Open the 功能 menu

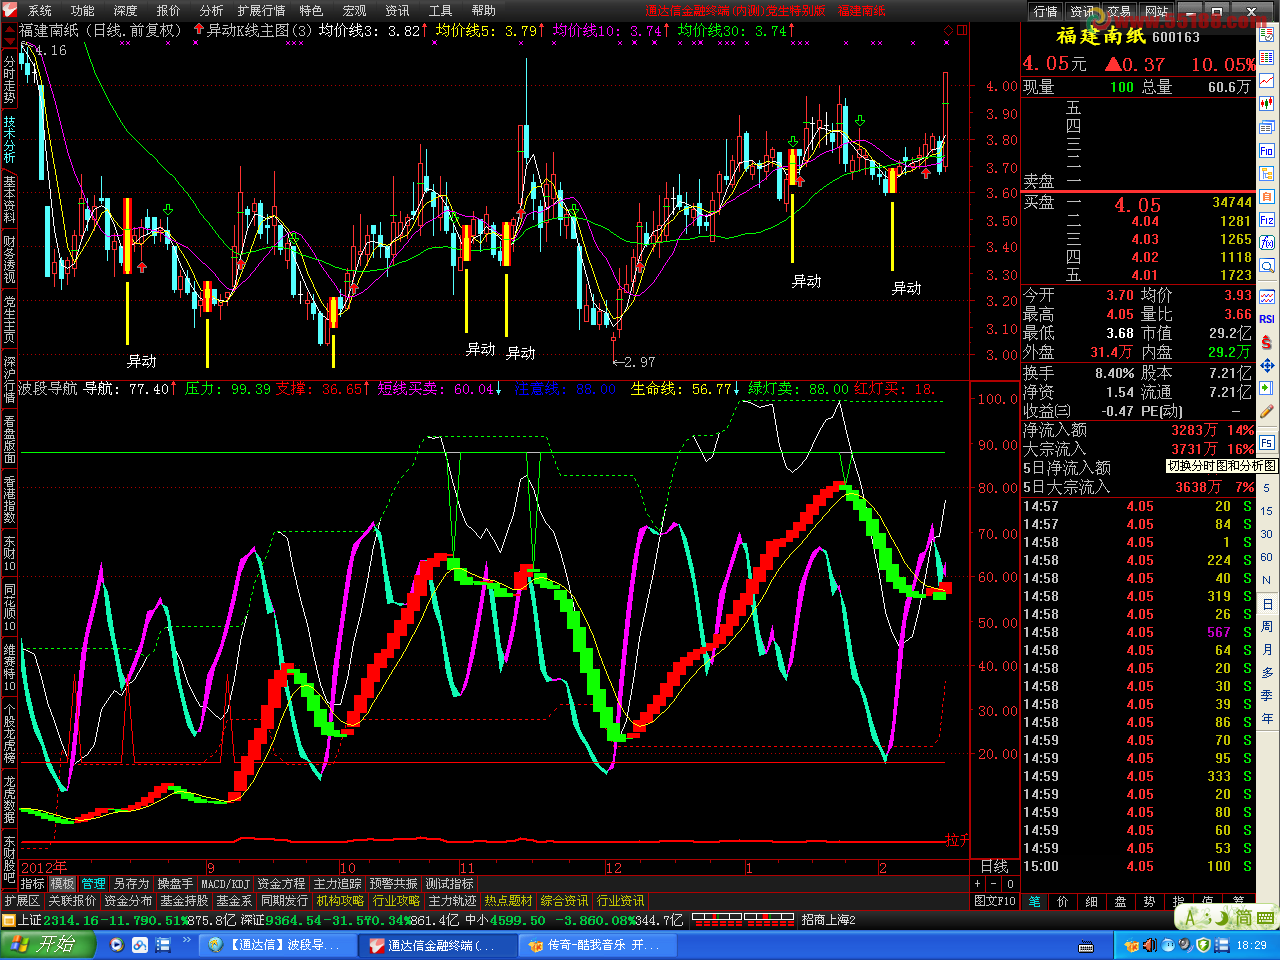[83, 11]
